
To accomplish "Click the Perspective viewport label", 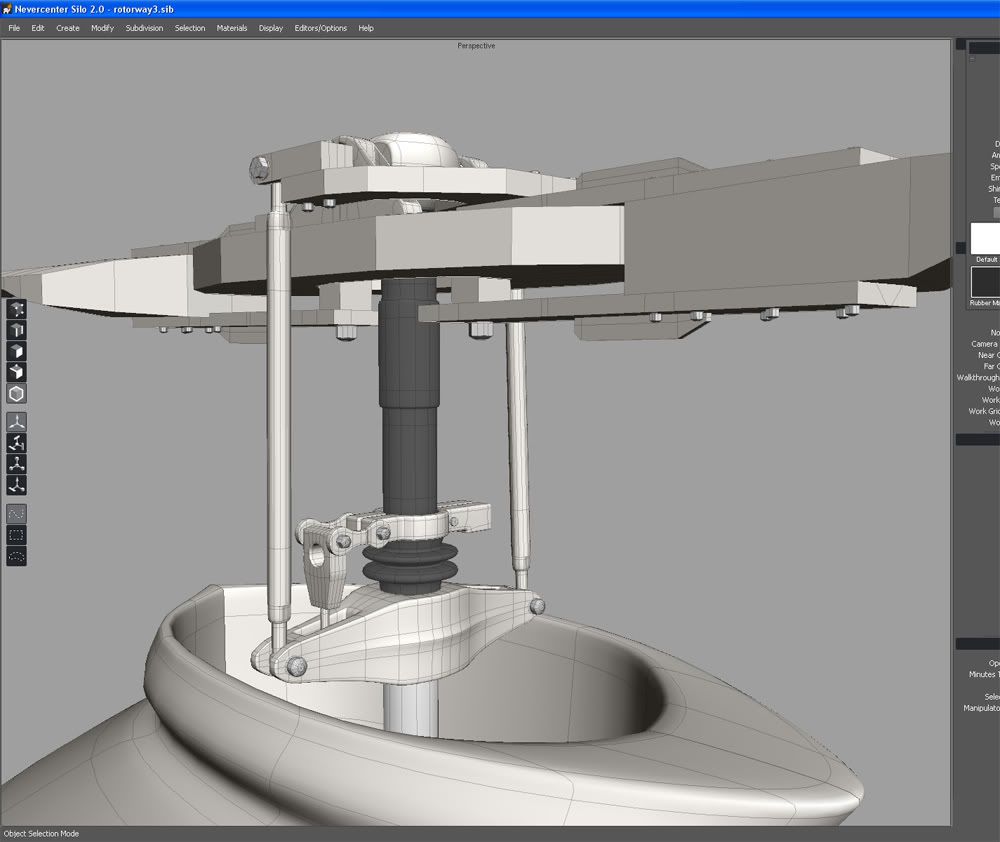I will [x=476, y=46].
